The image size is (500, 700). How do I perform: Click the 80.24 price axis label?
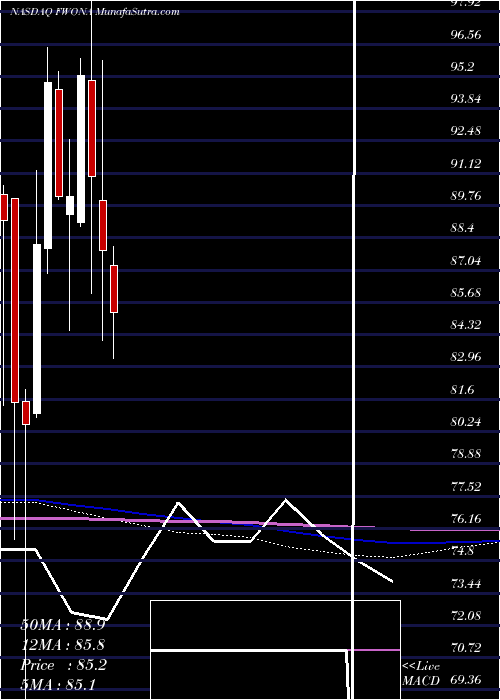click(466, 422)
